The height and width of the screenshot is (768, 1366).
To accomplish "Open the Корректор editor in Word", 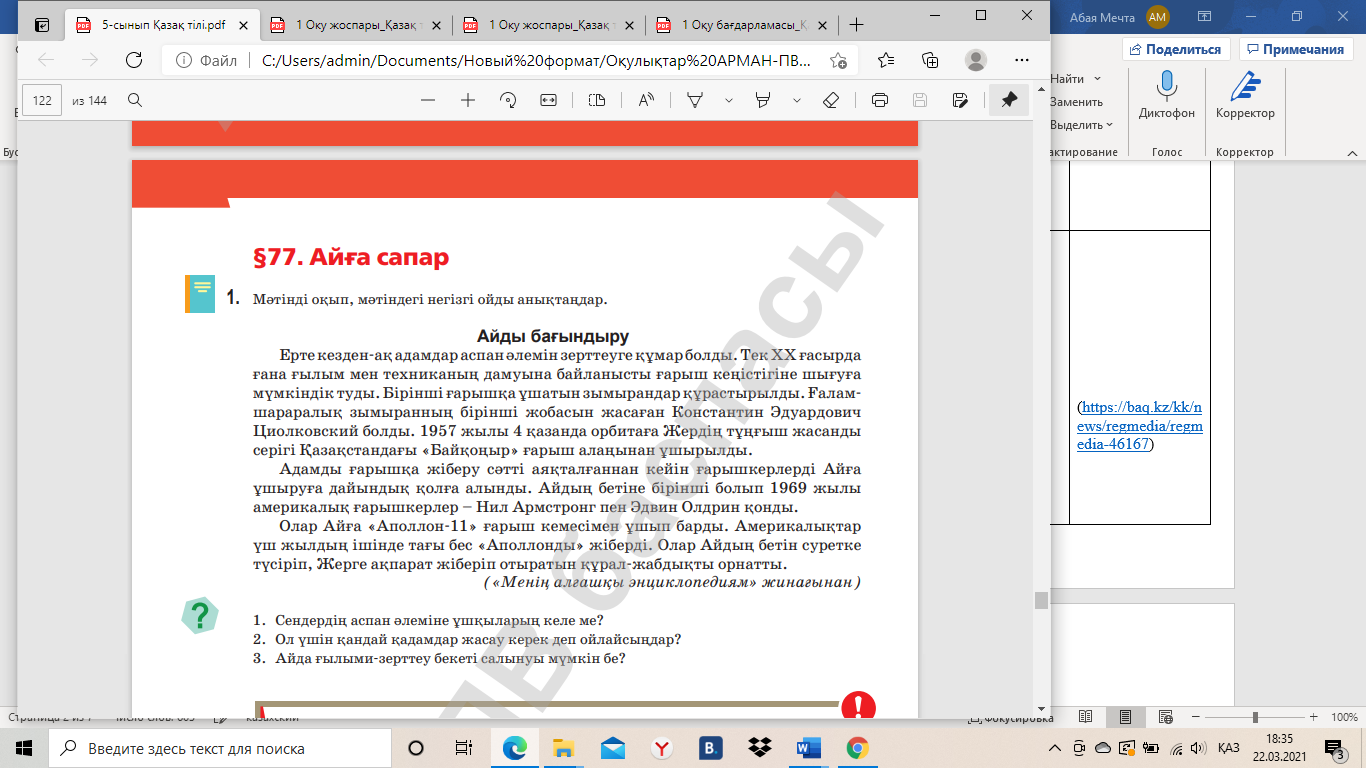I will [x=1245, y=94].
